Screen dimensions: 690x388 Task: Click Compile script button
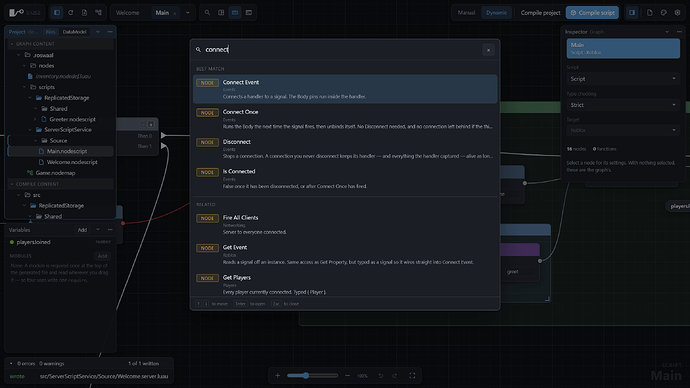point(592,13)
